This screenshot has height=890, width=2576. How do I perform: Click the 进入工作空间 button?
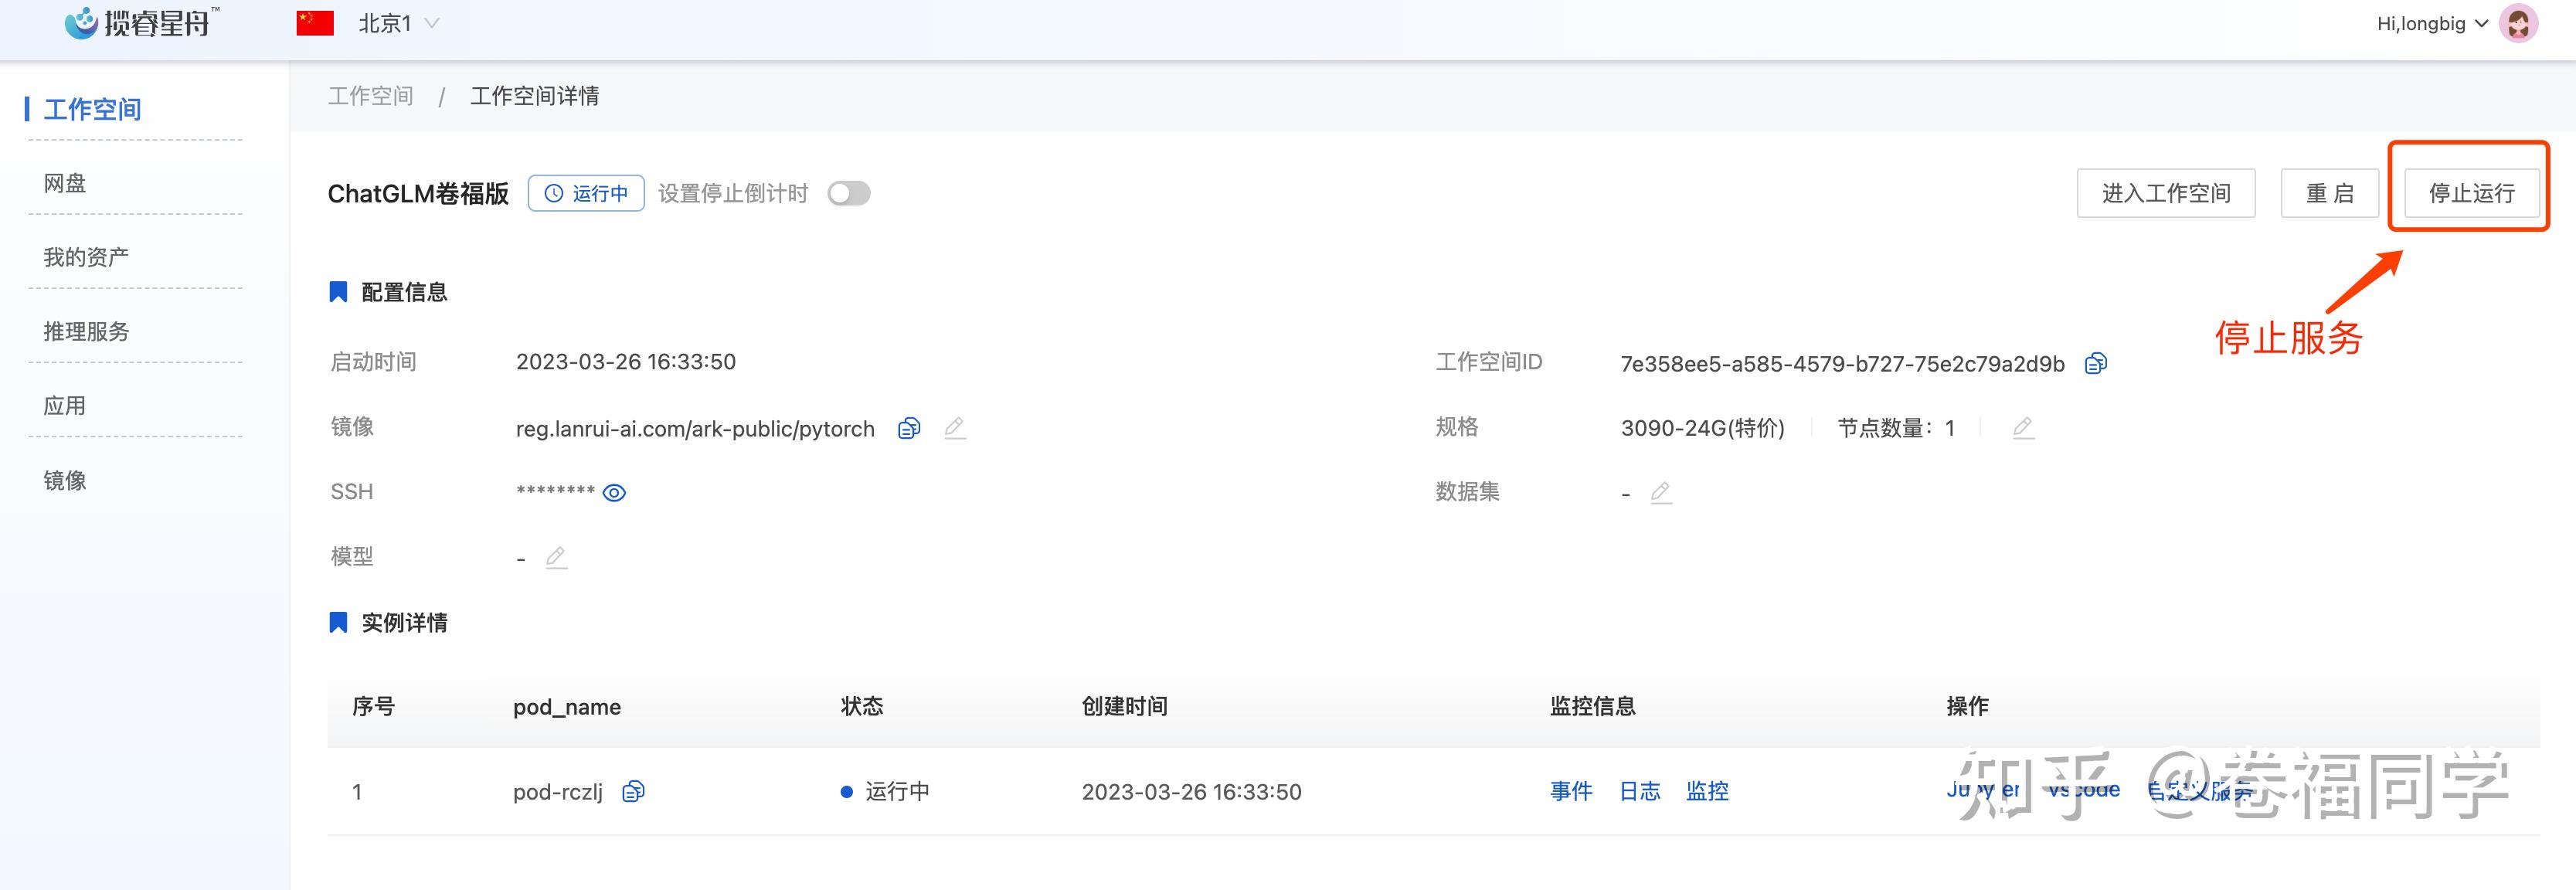click(x=2166, y=193)
